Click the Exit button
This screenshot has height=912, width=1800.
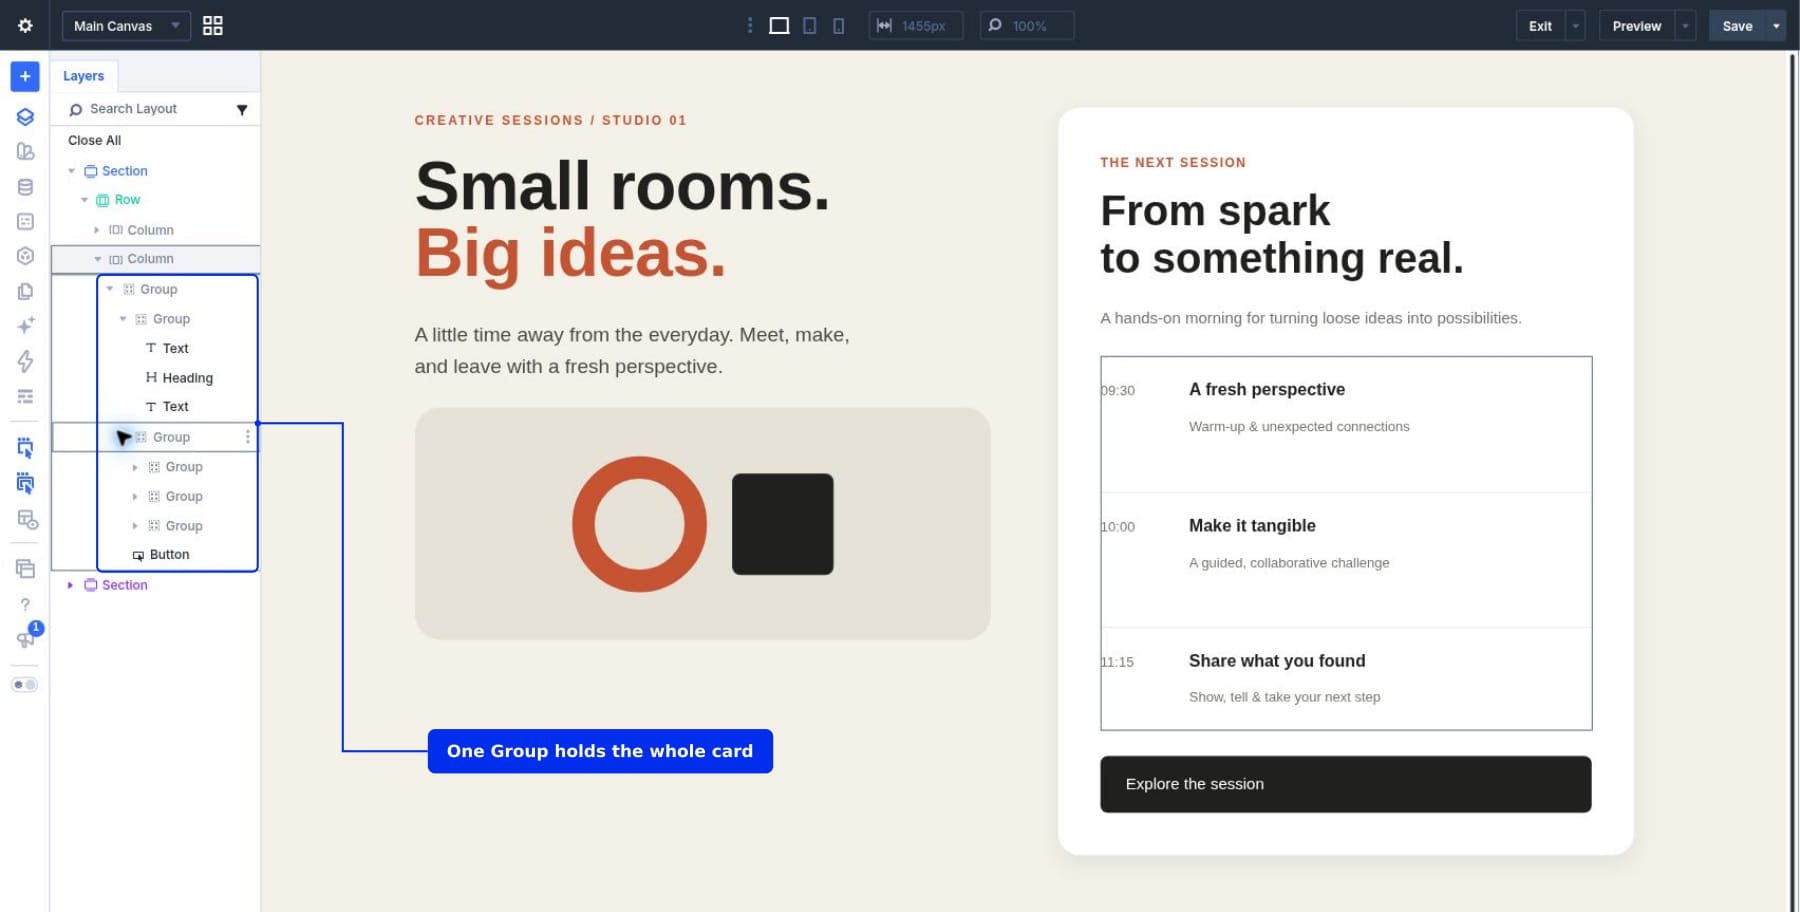pos(1541,26)
